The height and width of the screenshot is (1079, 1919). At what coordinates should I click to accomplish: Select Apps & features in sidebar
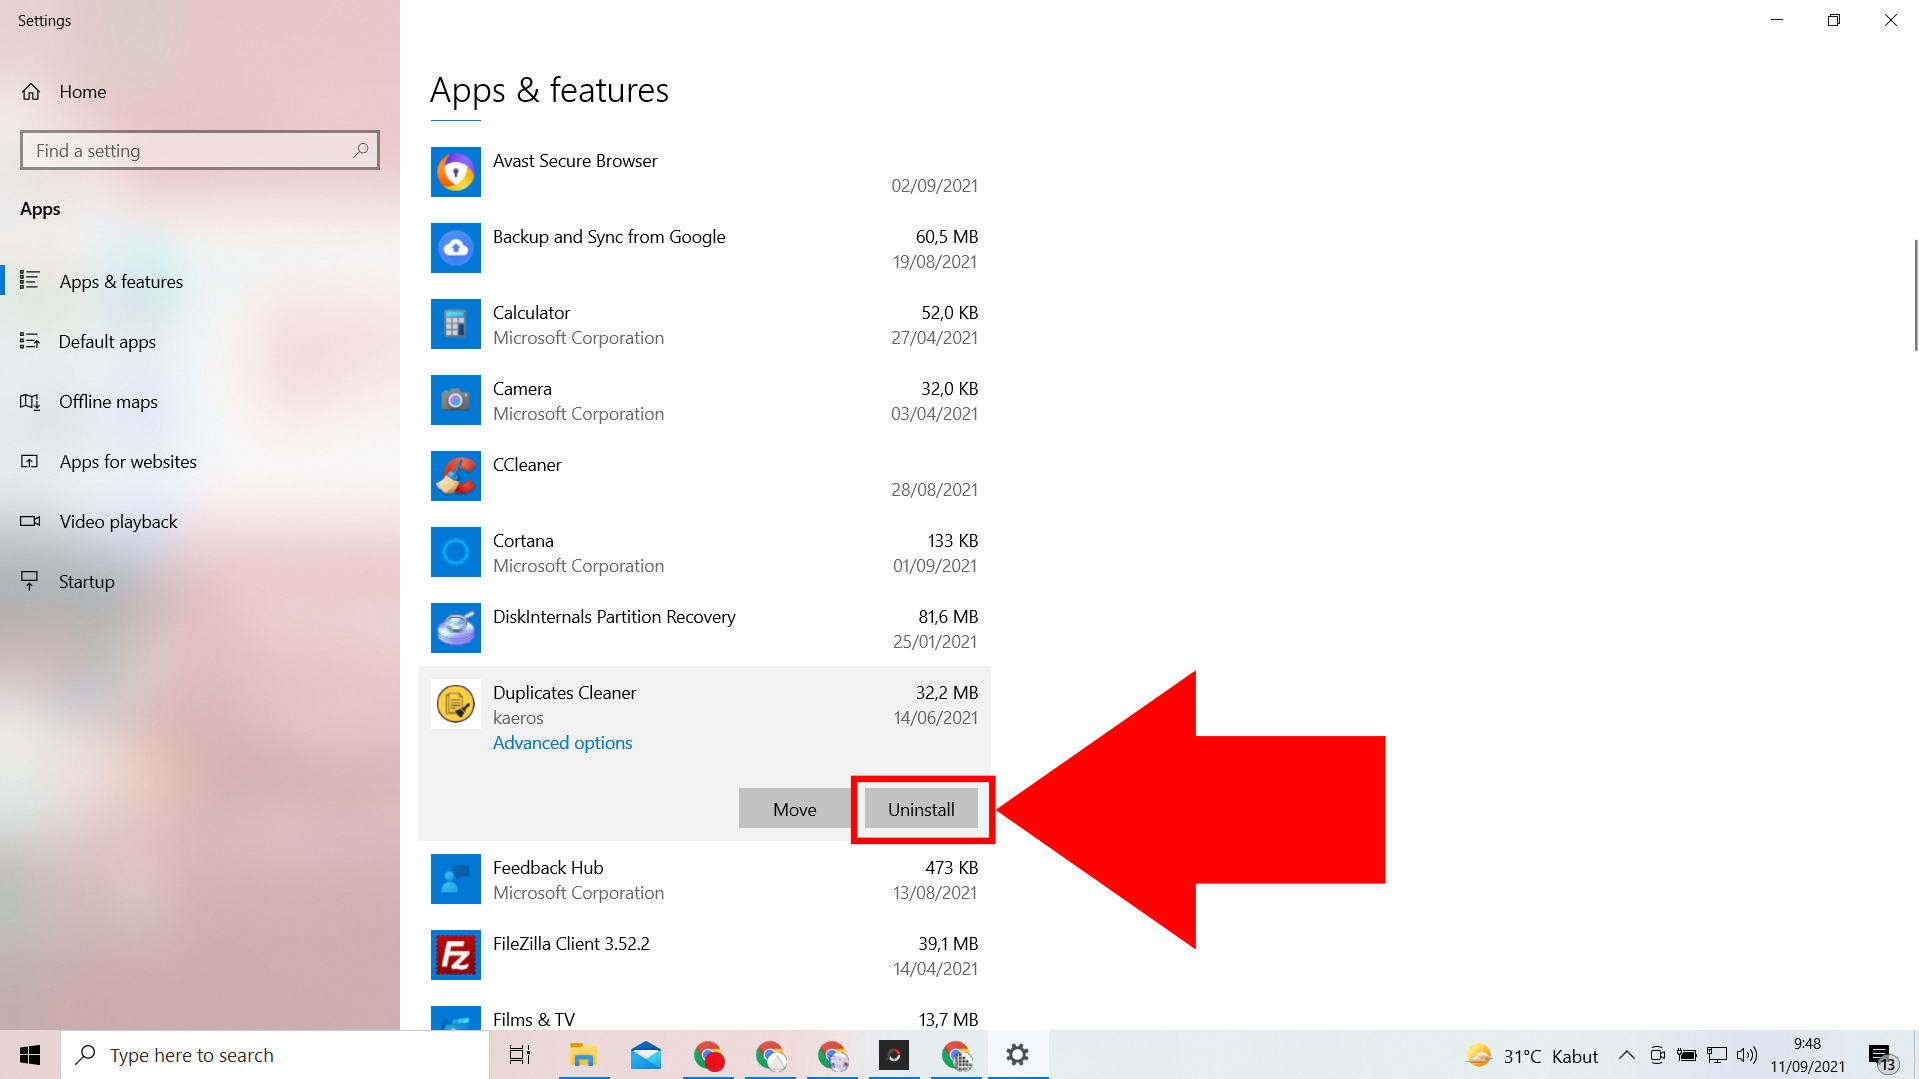pyautogui.click(x=200, y=282)
